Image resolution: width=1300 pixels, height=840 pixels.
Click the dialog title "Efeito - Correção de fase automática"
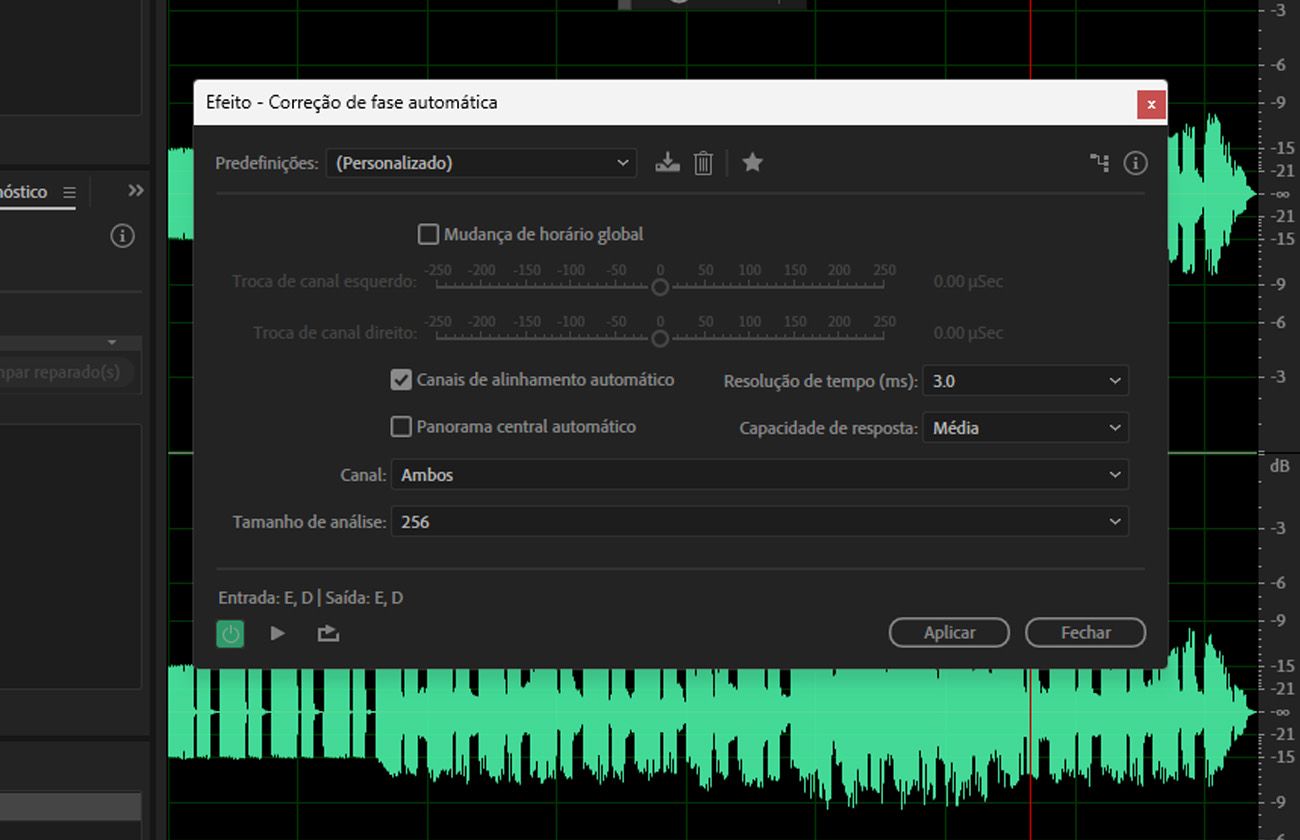(351, 102)
